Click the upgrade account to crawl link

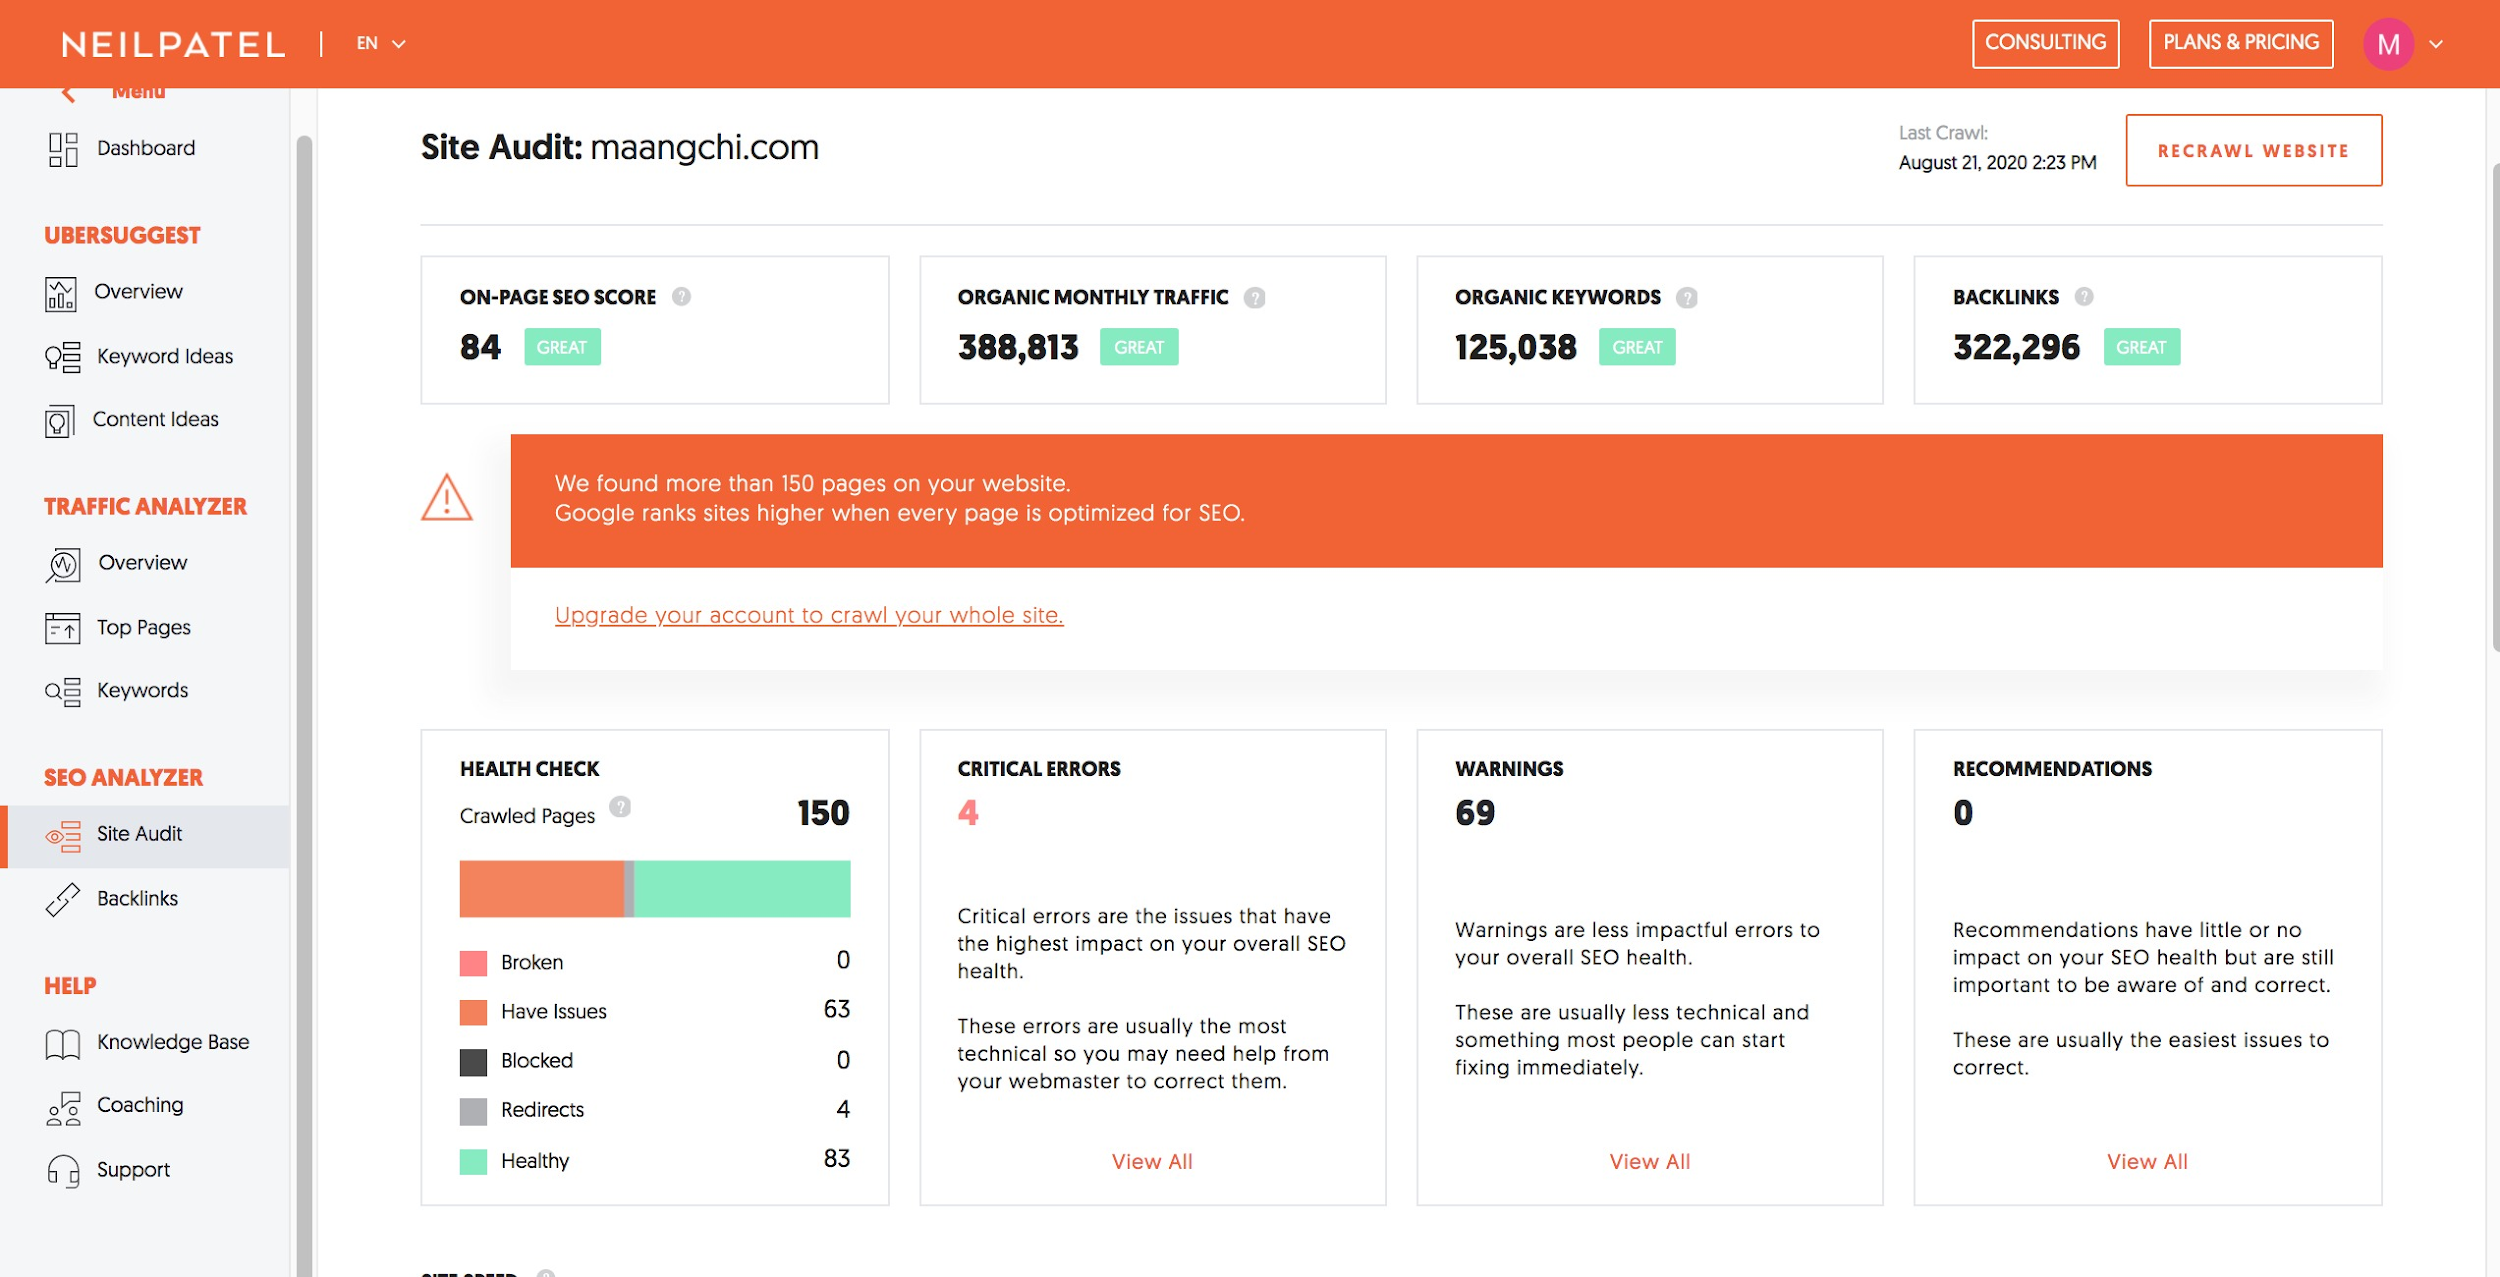pos(808,616)
